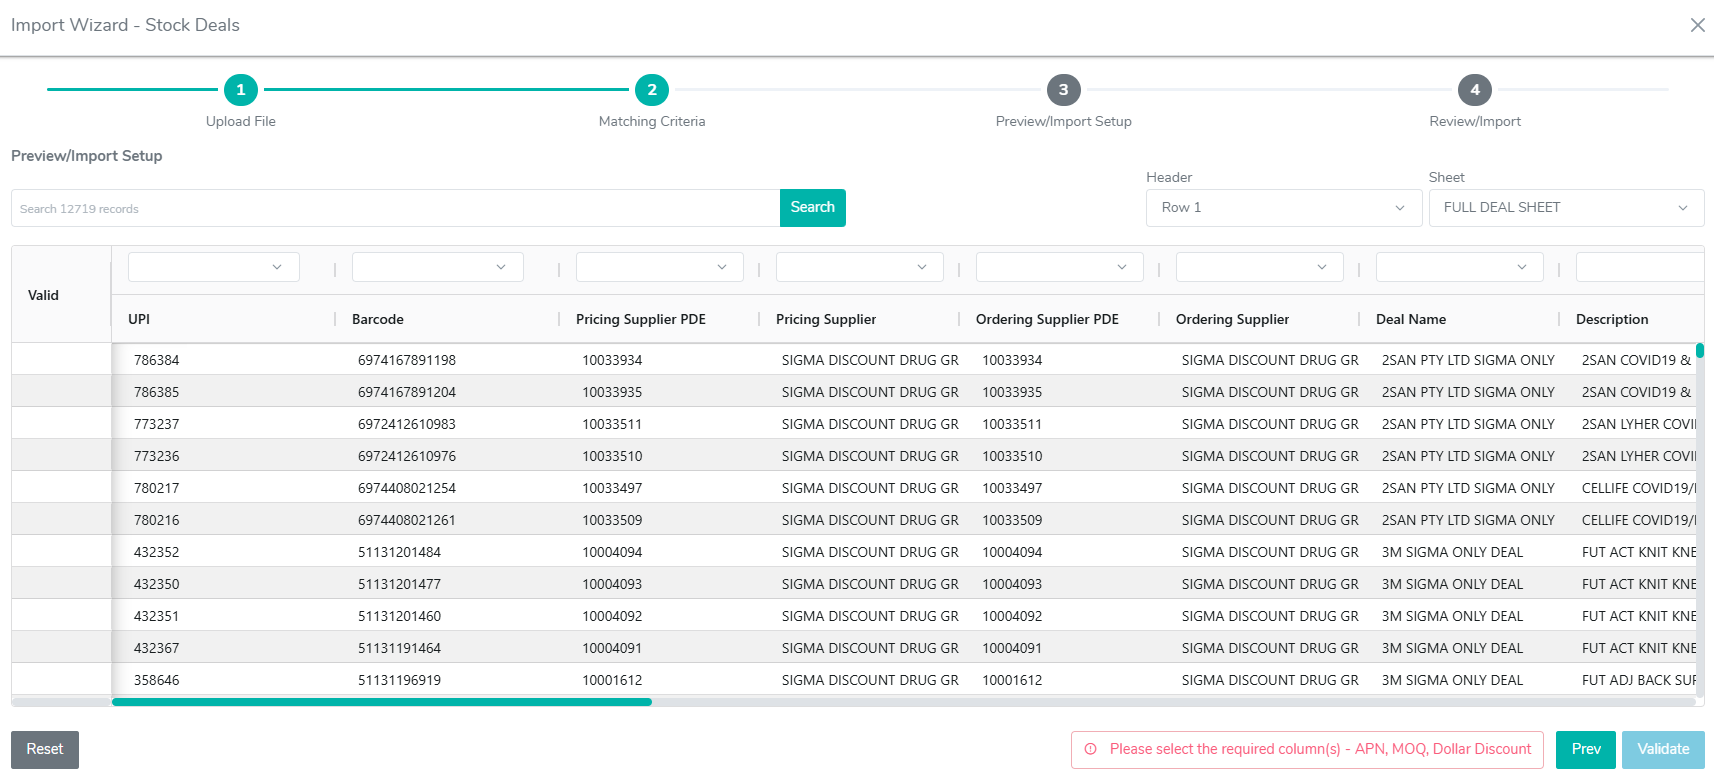Close the Import Wizard dialog
Screen dimensions: 1714x784
tap(1697, 25)
